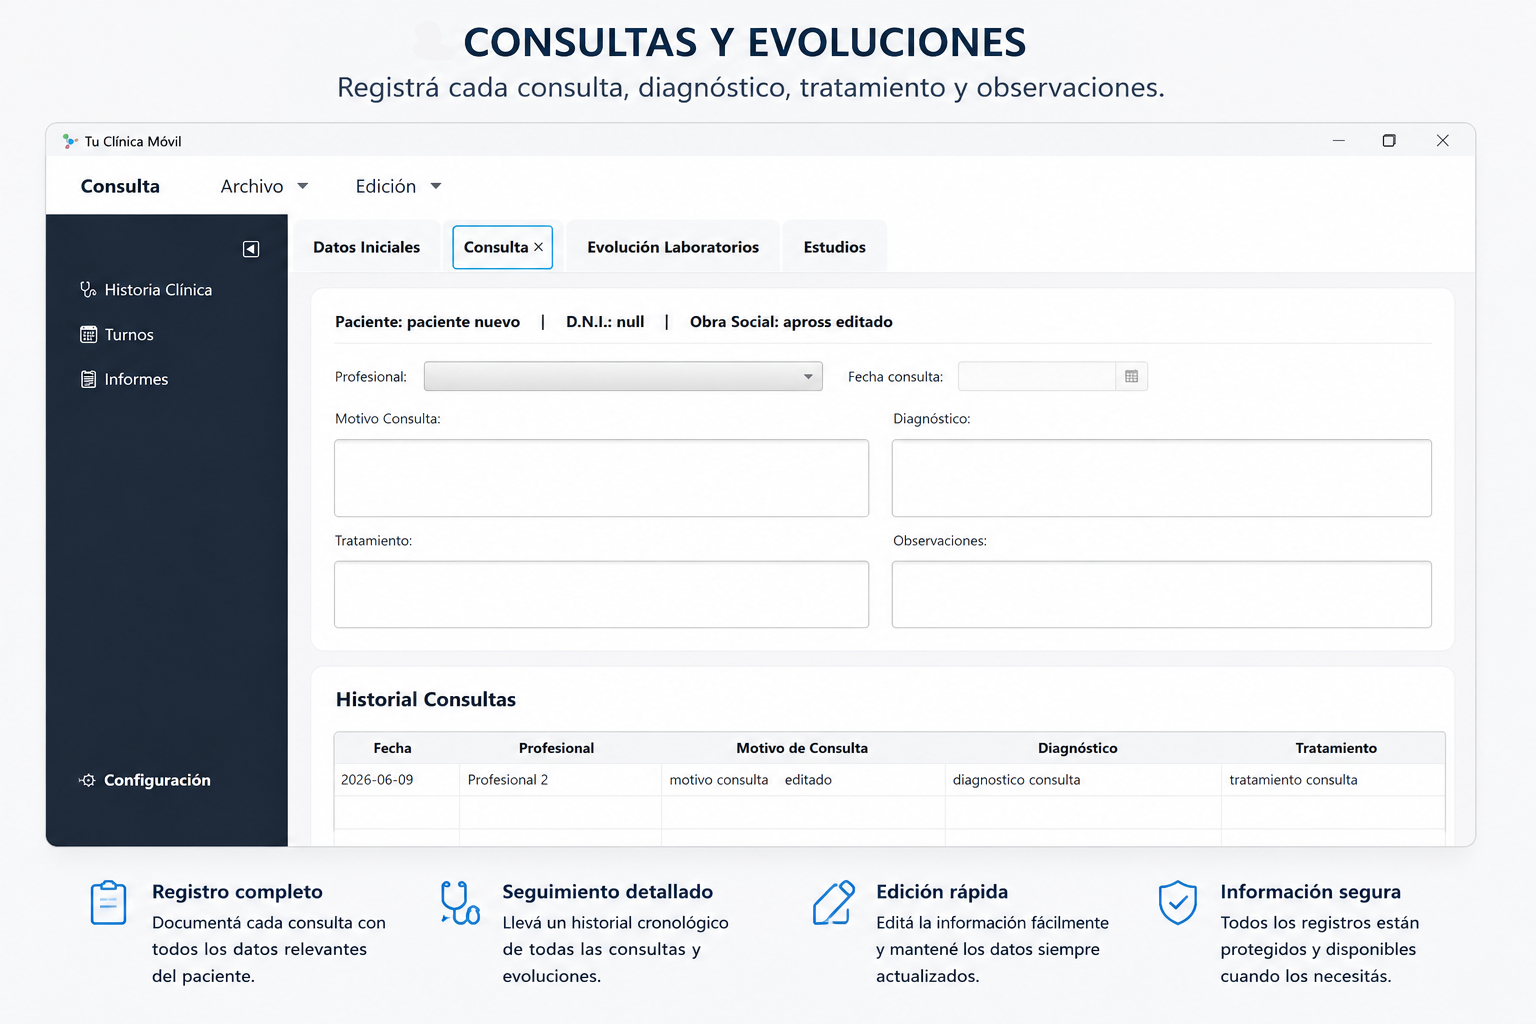Maximize the Tu Clínica Móvil window
This screenshot has height=1024, width=1536.
click(x=1389, y=141)
